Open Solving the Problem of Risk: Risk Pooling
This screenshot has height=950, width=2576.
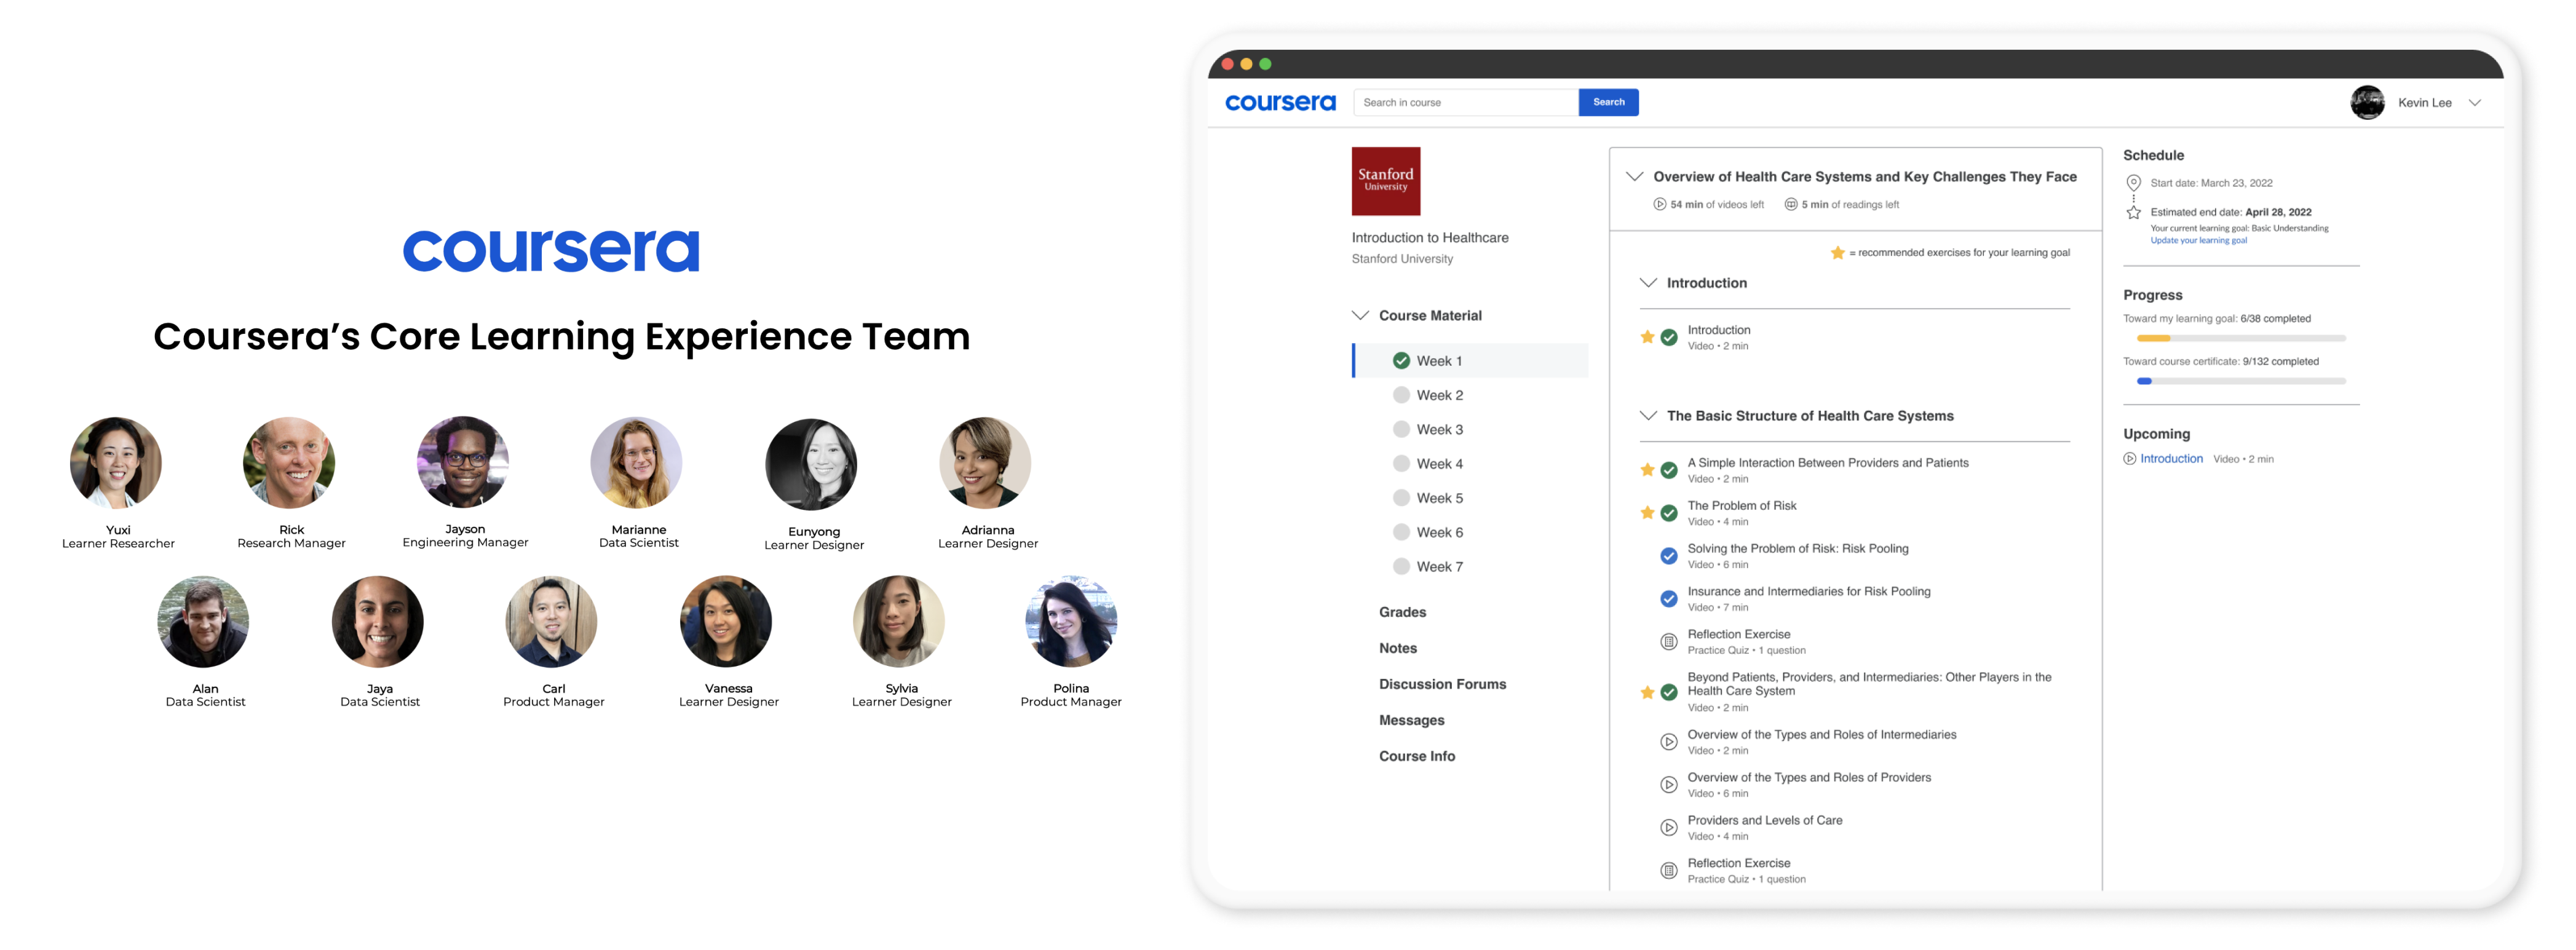coord(1798,549)
